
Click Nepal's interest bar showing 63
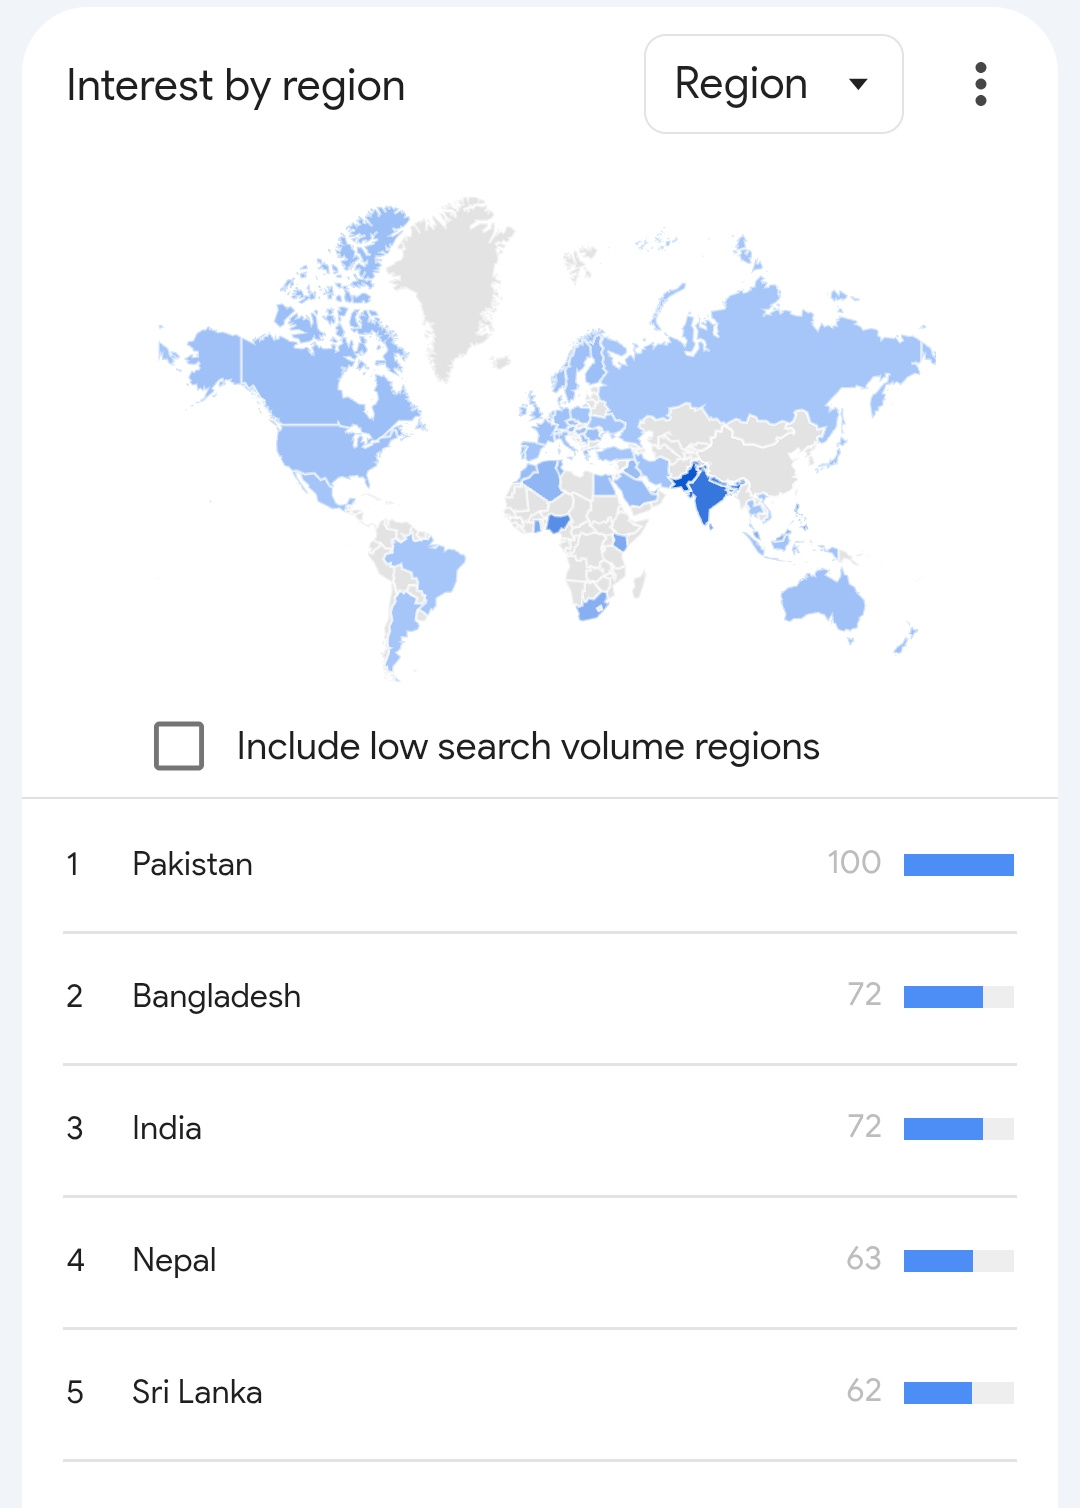pyautogui.click(x=959, y=1261)
